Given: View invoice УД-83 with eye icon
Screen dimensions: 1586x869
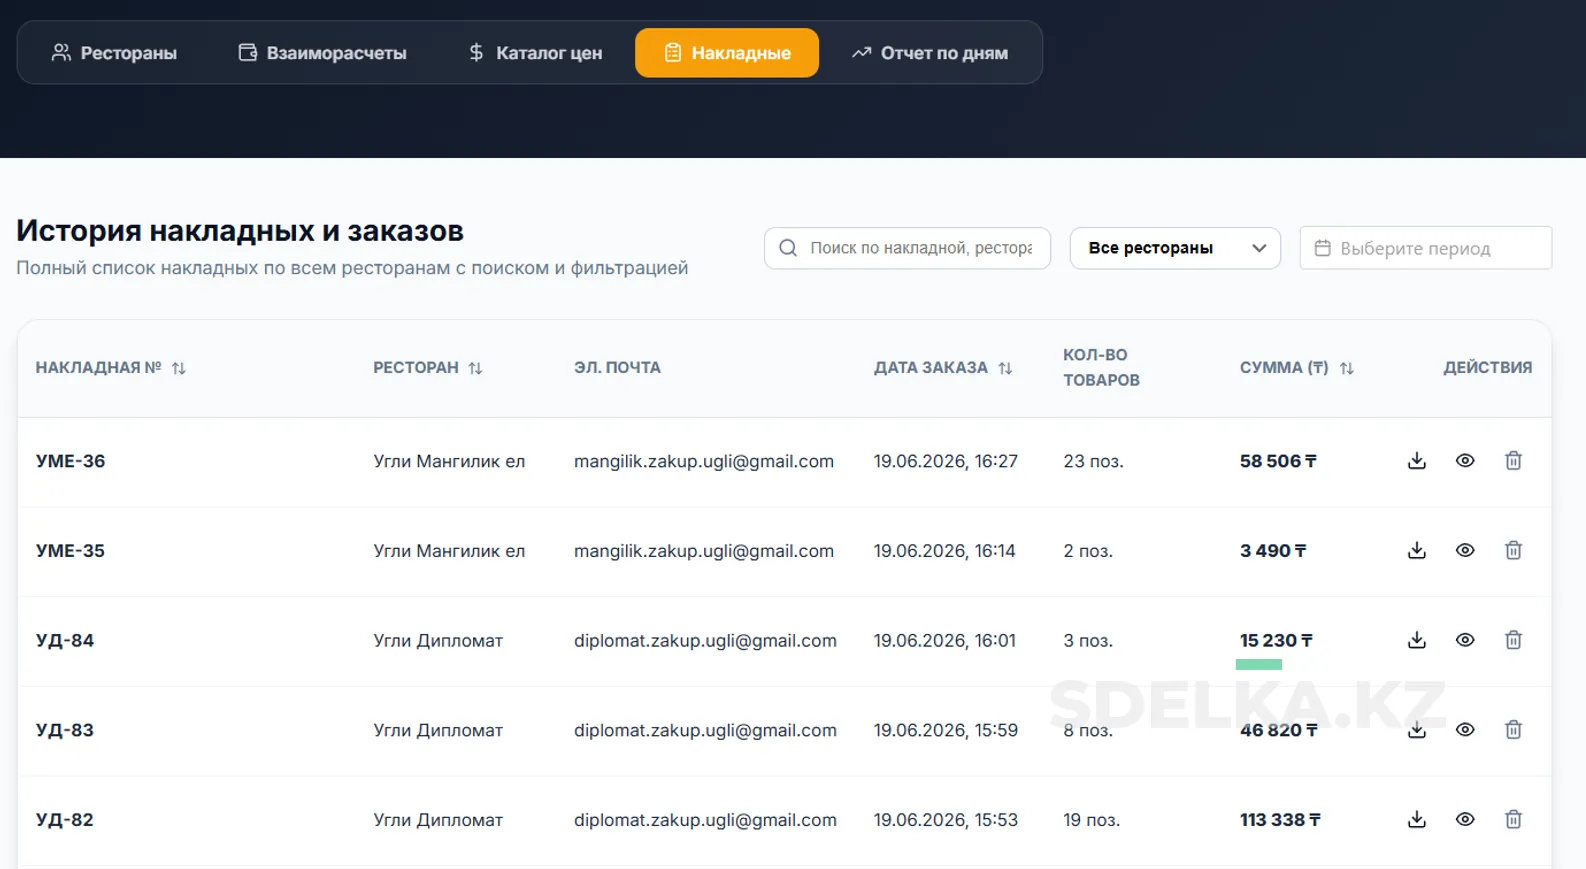Looking at the screenshot, I should tap(1465, 730).
